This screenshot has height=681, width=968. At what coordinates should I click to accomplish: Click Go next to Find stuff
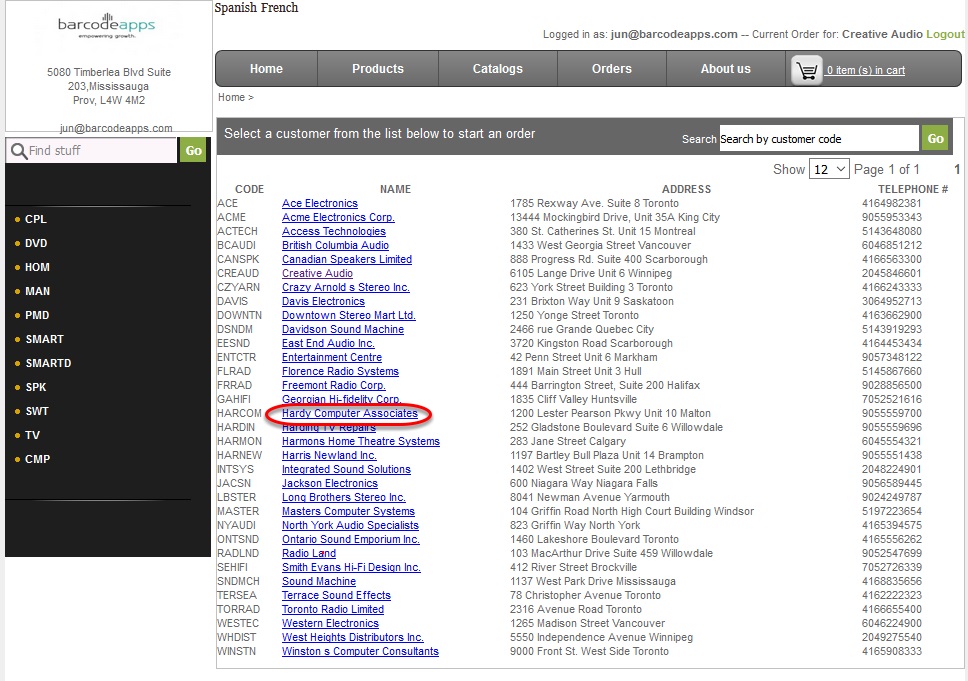click(x=193, y=150)
